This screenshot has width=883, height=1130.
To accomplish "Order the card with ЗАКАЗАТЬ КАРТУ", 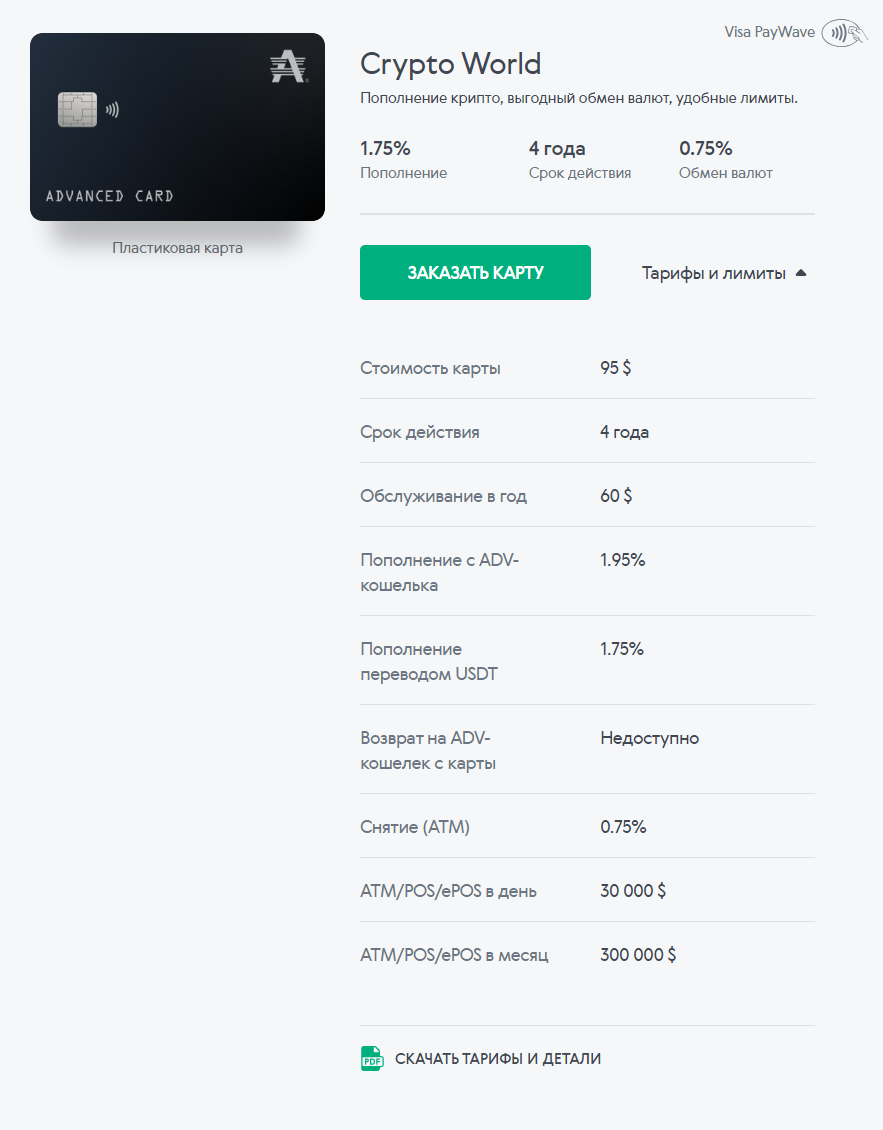I will [x=475, y=272].
